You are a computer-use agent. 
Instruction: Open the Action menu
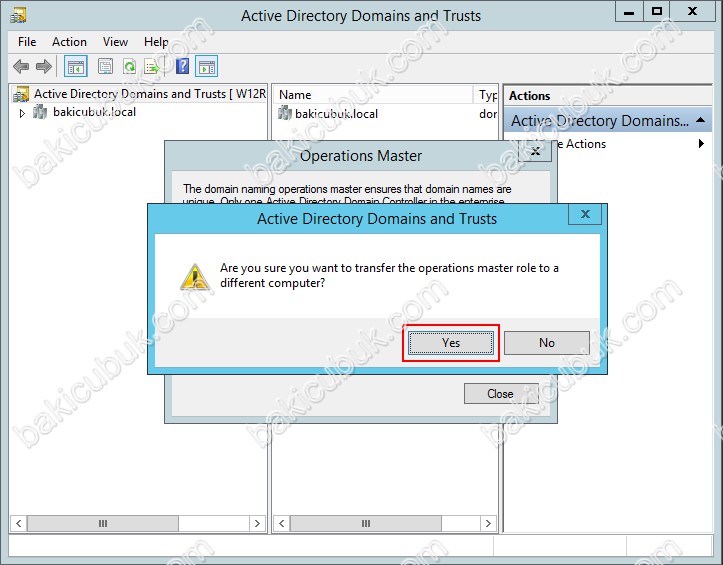(69, 42)
